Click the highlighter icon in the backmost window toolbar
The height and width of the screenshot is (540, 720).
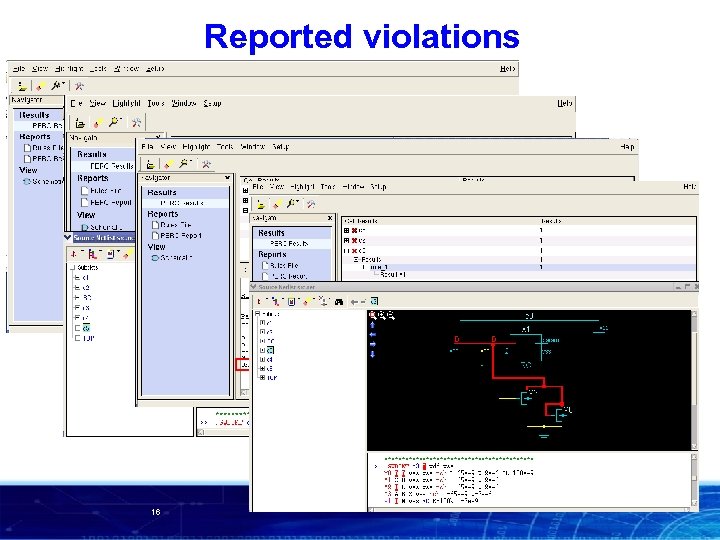[41, 86]
